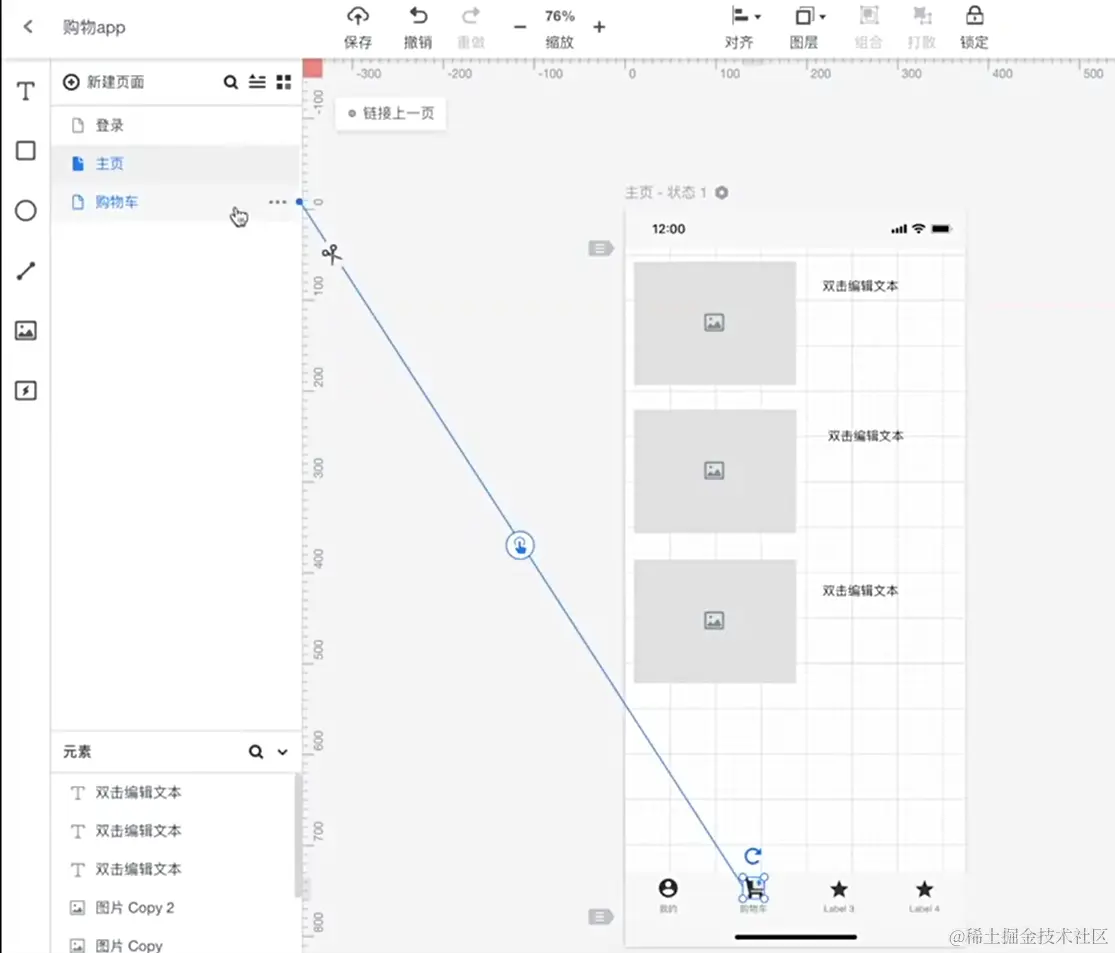
Task: Click the plus to increase zoom level
Action: click(x=599, y=28)
